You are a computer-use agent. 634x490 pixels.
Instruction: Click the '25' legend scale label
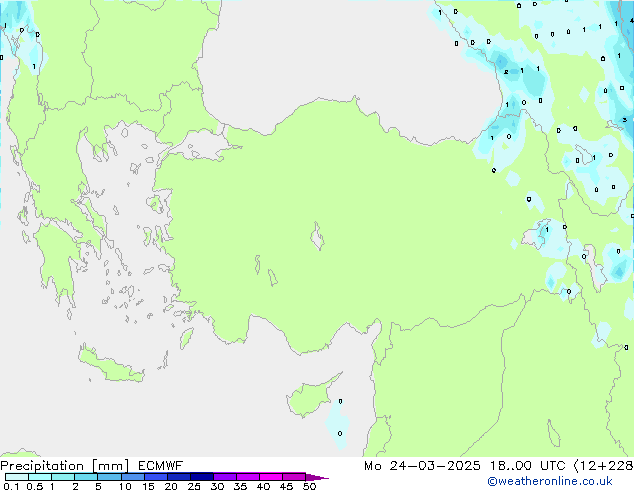(x=194, y=486)
